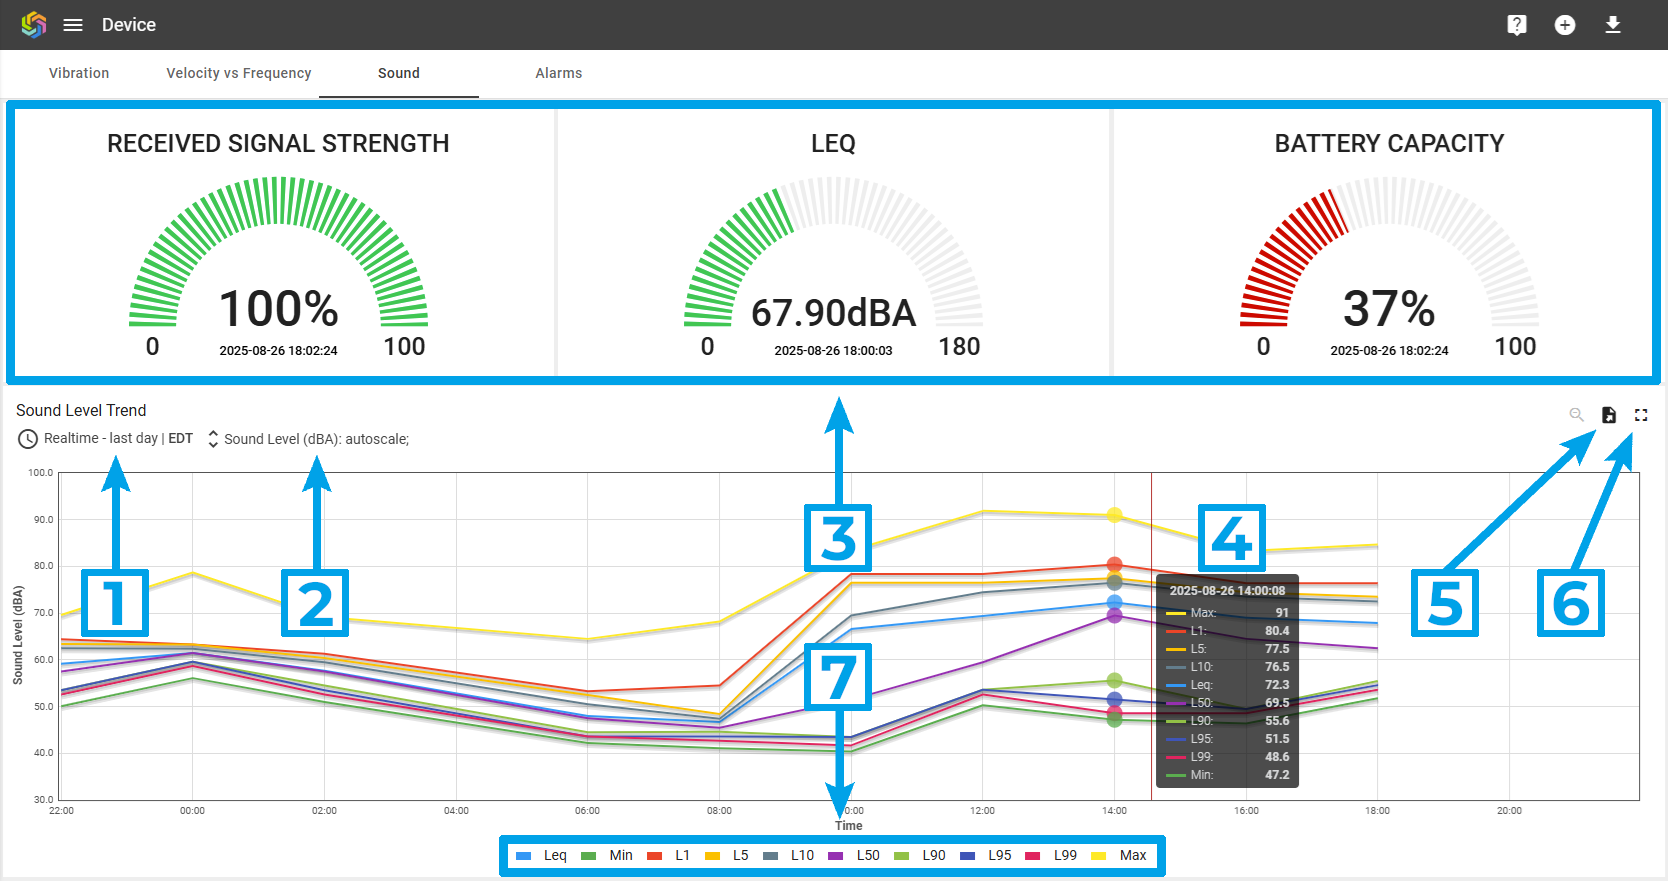Click the download icon in top bar
The width and height of the screenshot is (1668, 881).
click(1612, 25)
